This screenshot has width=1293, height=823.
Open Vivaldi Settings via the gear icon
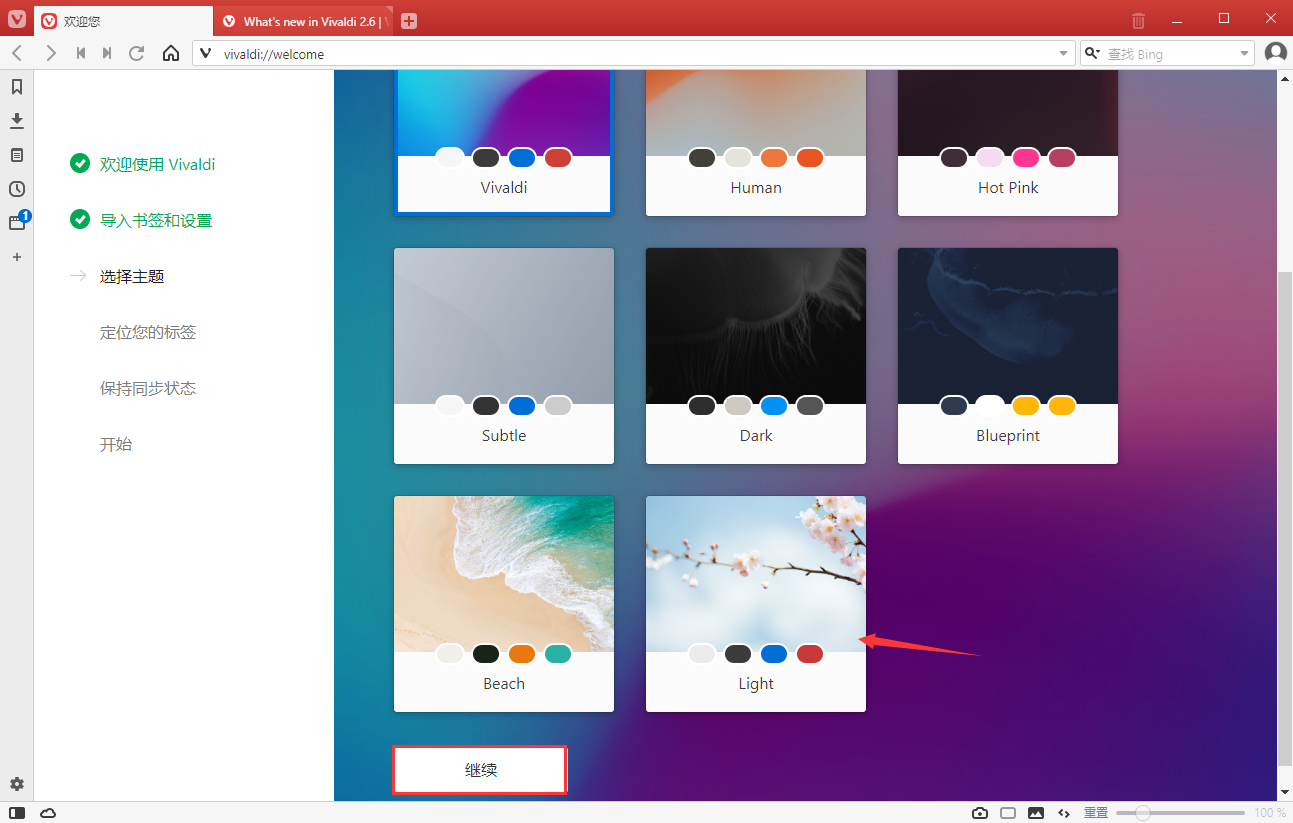coord(16,784)
